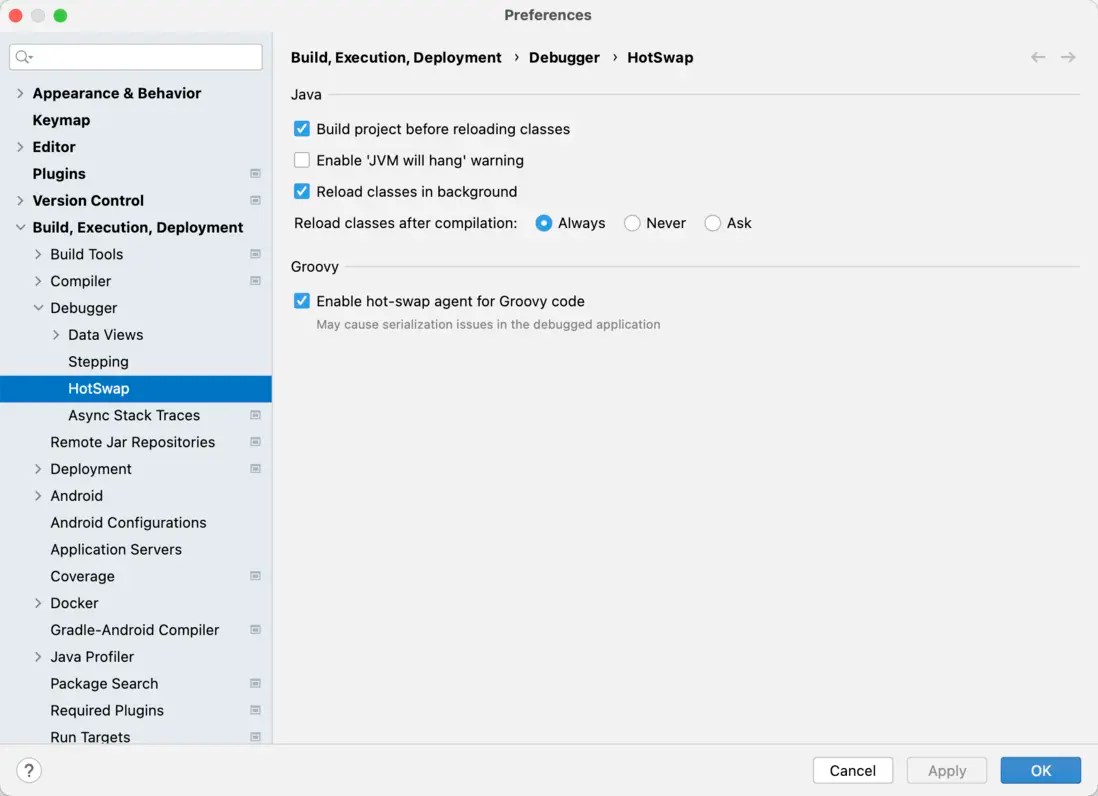Viewport: 1098px width, 796px height.
Task: Click Debugger in the breadcrumb
Action: (x=564, y=57)
